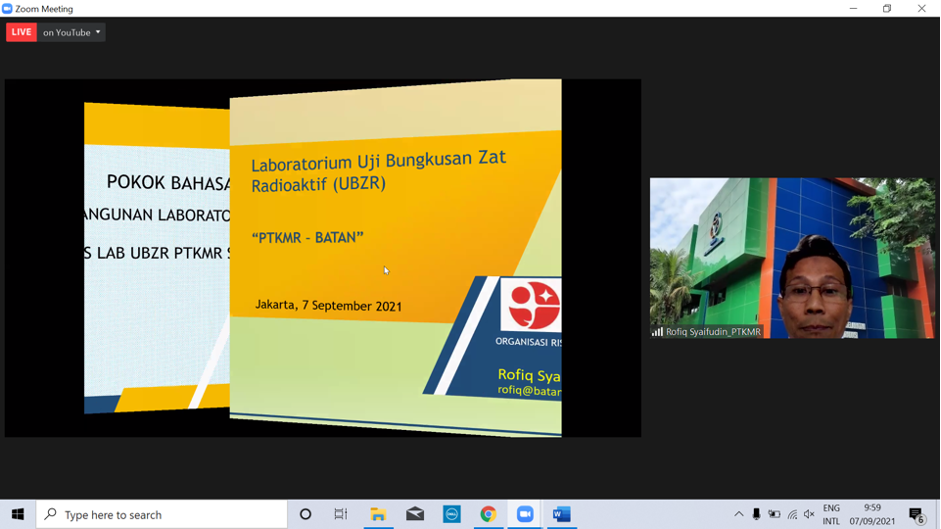Click the 'Rofiq Syaifudin_PTKMR' name label
941x529 pixels.
coord(713,331)
